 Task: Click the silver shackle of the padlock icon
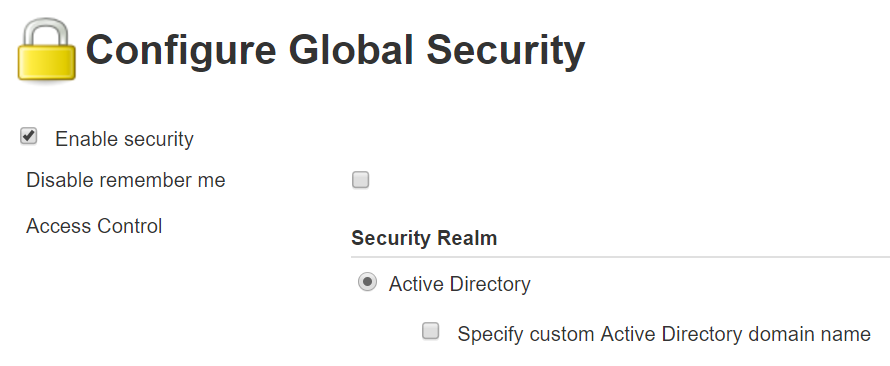coord(47,33)
